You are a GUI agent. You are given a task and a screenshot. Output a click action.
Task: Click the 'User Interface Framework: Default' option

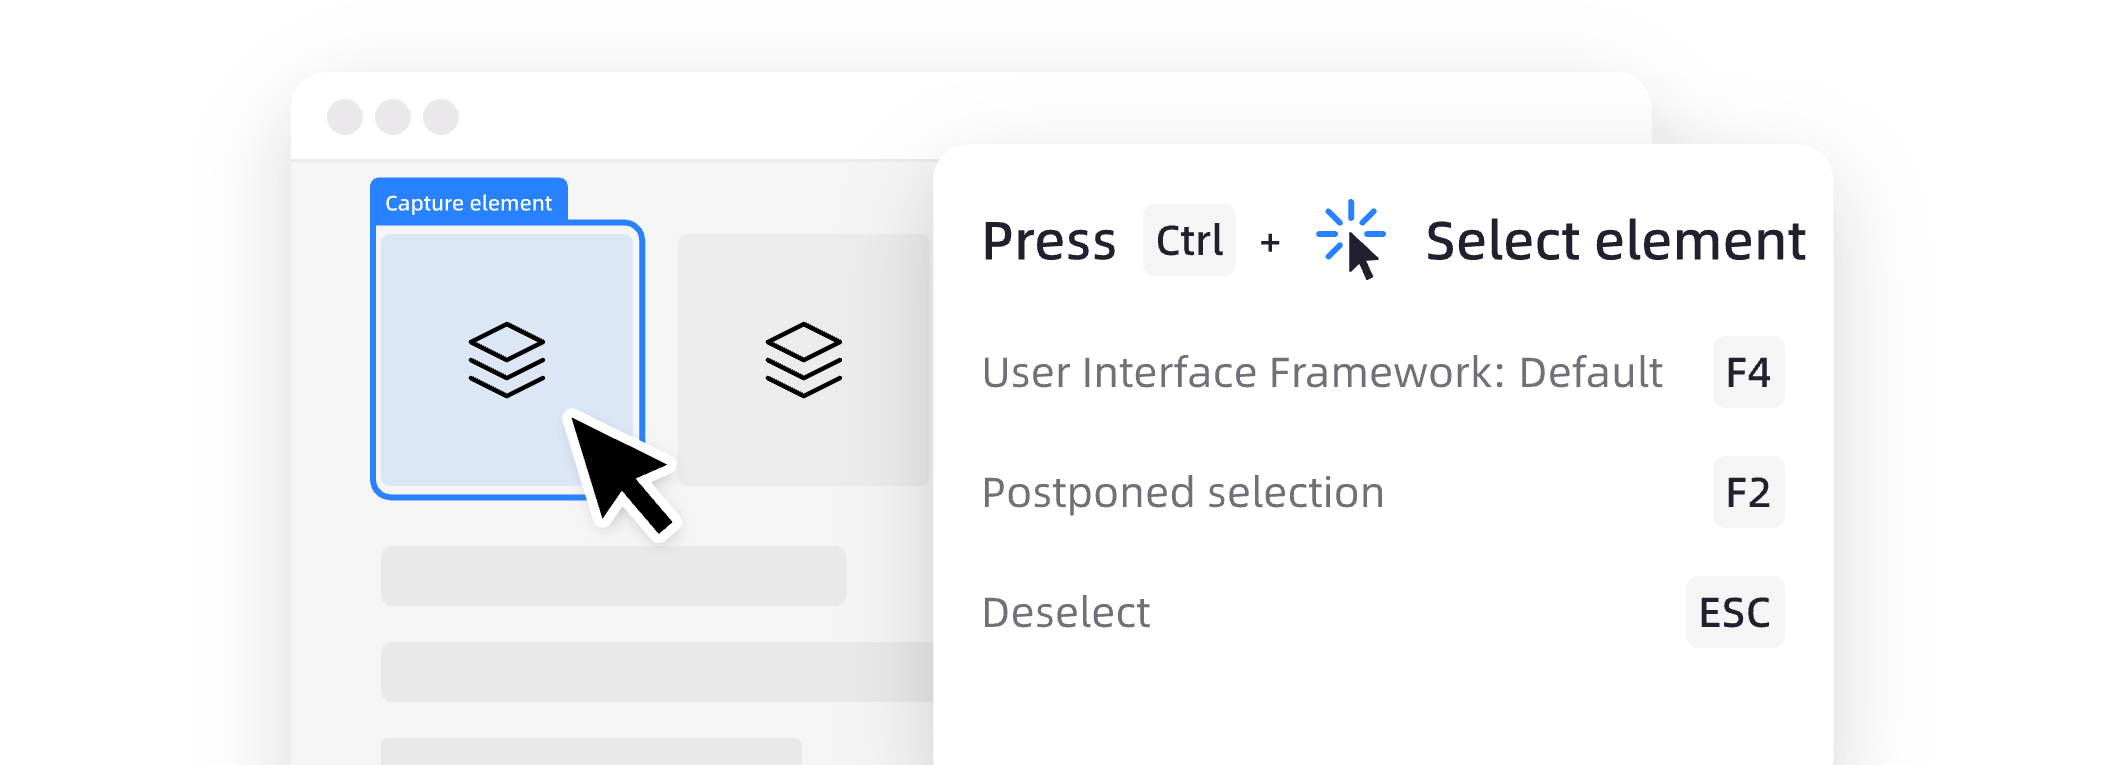[x=1321, y=372]
